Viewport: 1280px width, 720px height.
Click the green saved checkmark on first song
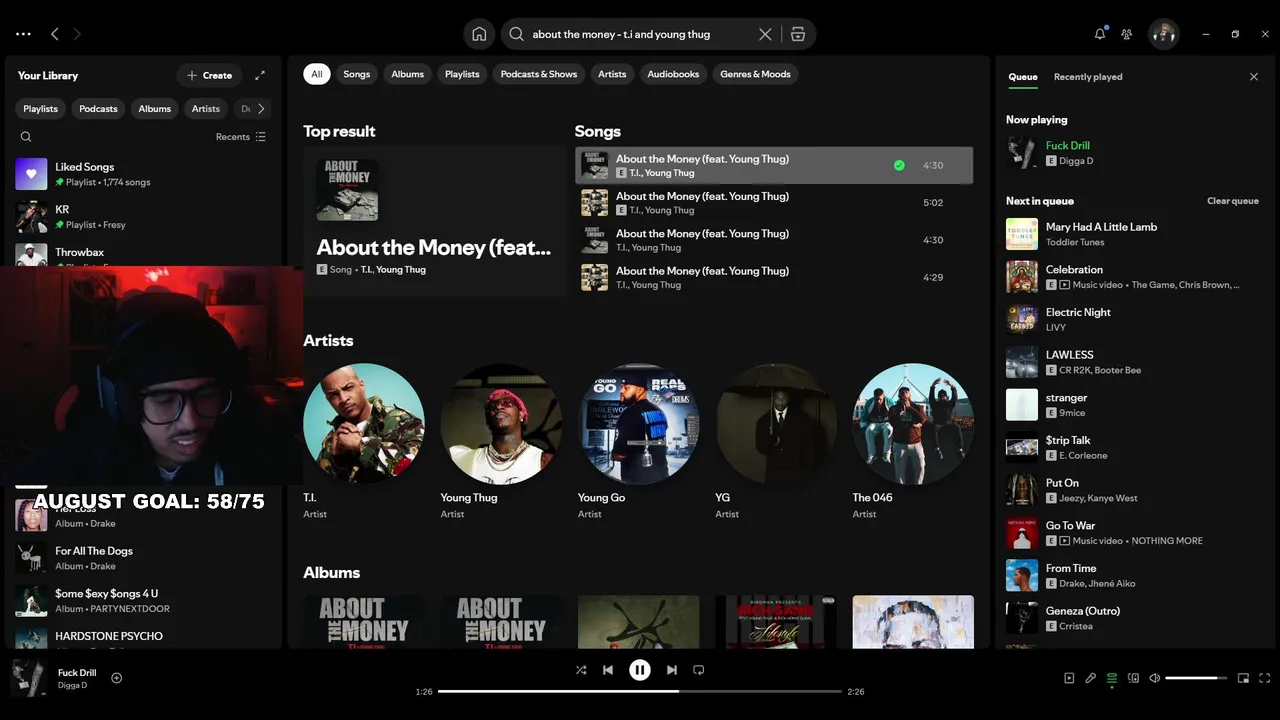click(x=899, y=165)
